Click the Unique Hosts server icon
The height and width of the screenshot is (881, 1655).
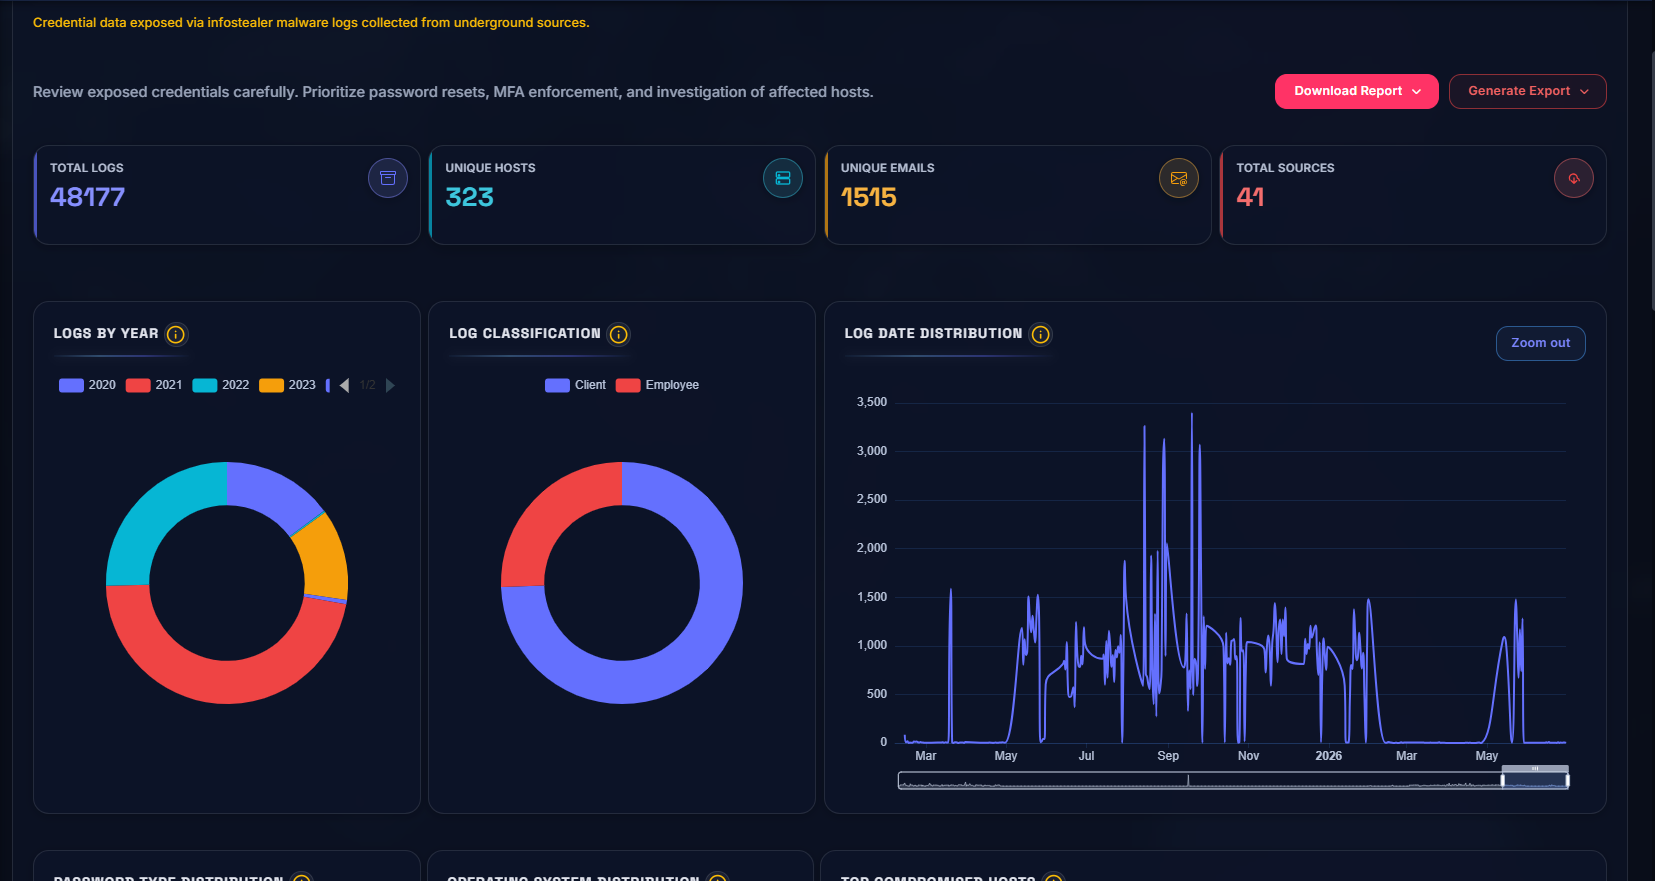tap(783, 178)
